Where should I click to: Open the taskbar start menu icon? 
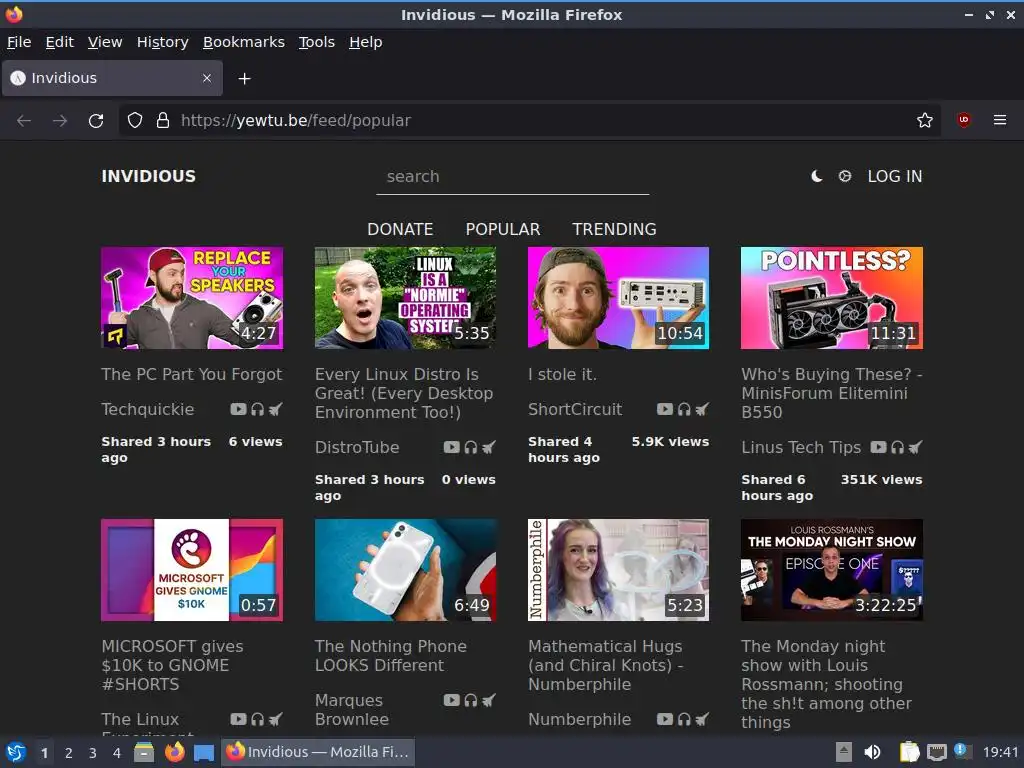16,752
